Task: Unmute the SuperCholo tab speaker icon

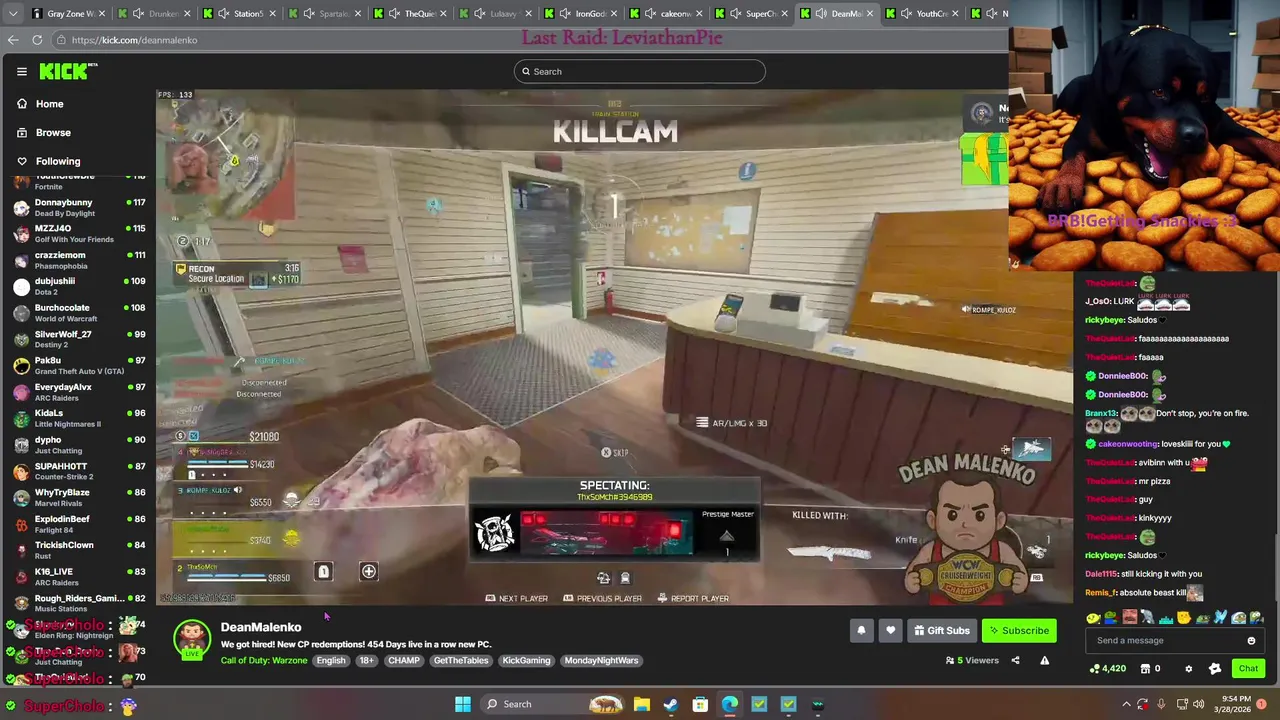Action: pyautogui.click(x=735, y=13)
